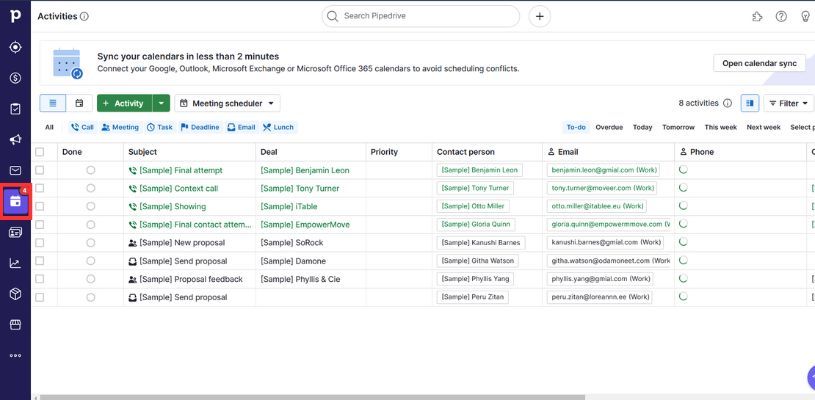The height and width of the screenshot is (400, 815).
Task: Tick checkbox for Context call row
Action: pos(40,188)
